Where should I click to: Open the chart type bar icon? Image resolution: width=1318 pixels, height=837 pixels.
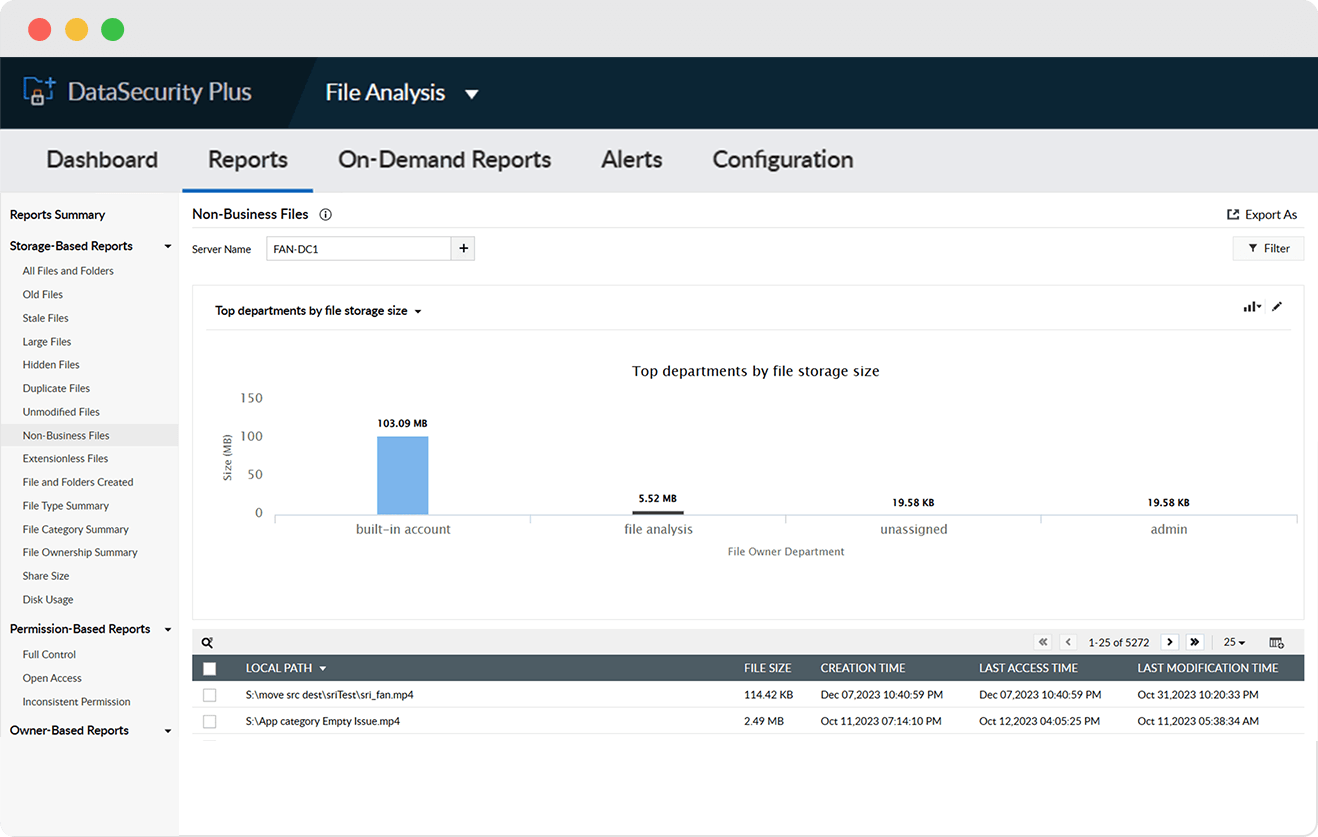(1251, 307)
